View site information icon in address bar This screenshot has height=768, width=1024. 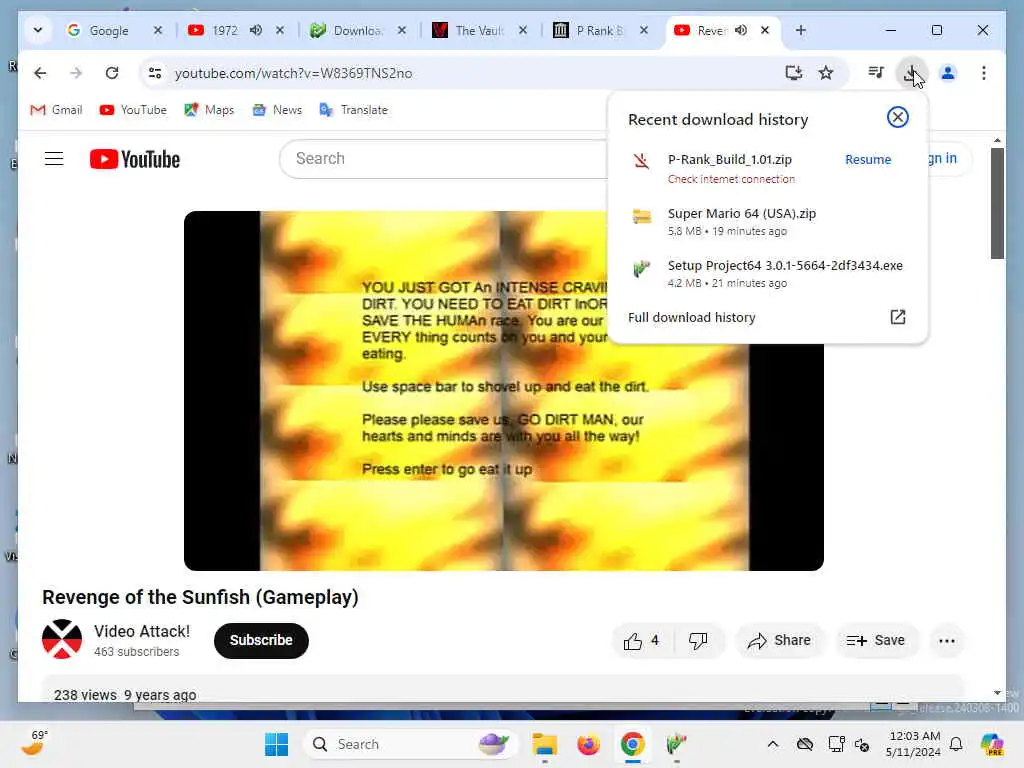pyautogui.click(x=155, y=73)
